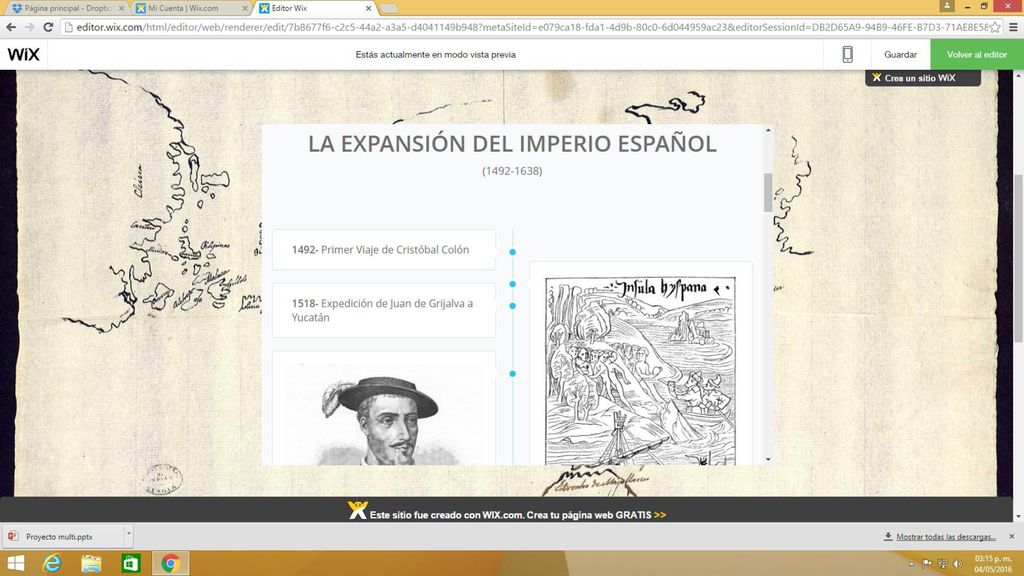The width and height of the screenshot is (1024, 576).
Task: Click Volver al editor button
Action: [x=977, y=55]
